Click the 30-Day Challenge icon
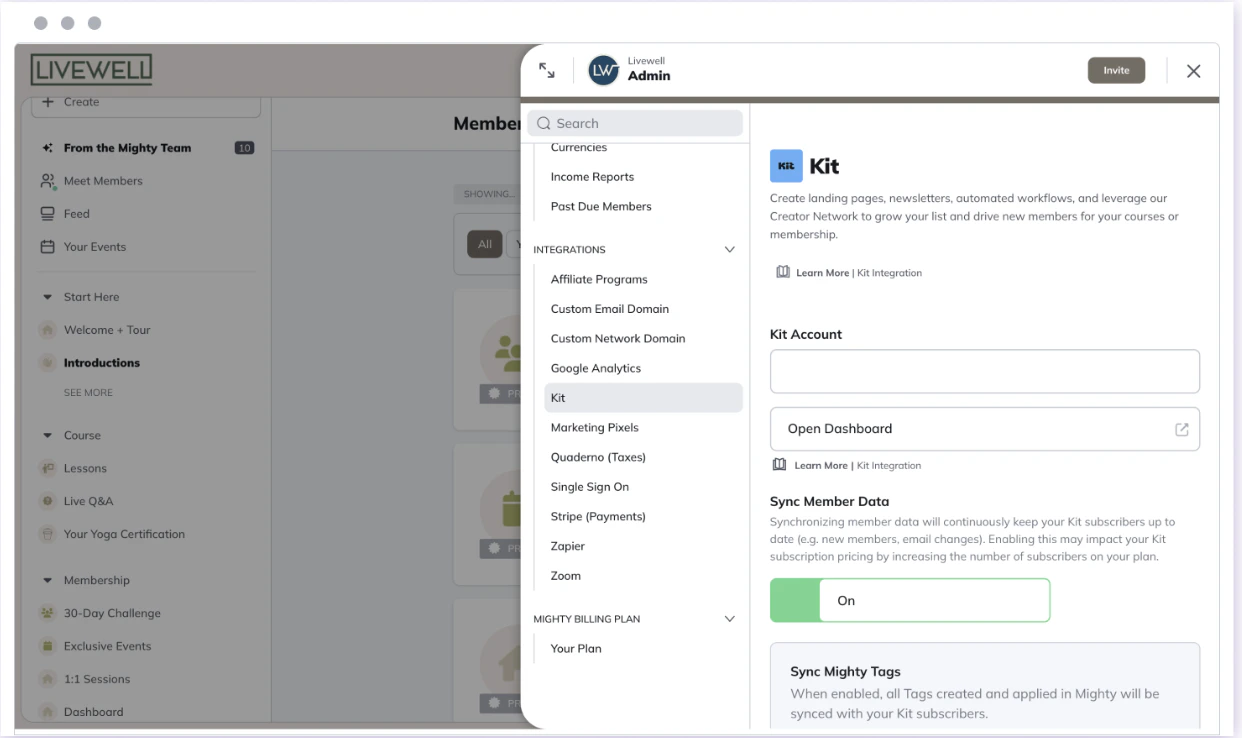The width and height of the screenshot is (1242, 738). coord(47,613)
